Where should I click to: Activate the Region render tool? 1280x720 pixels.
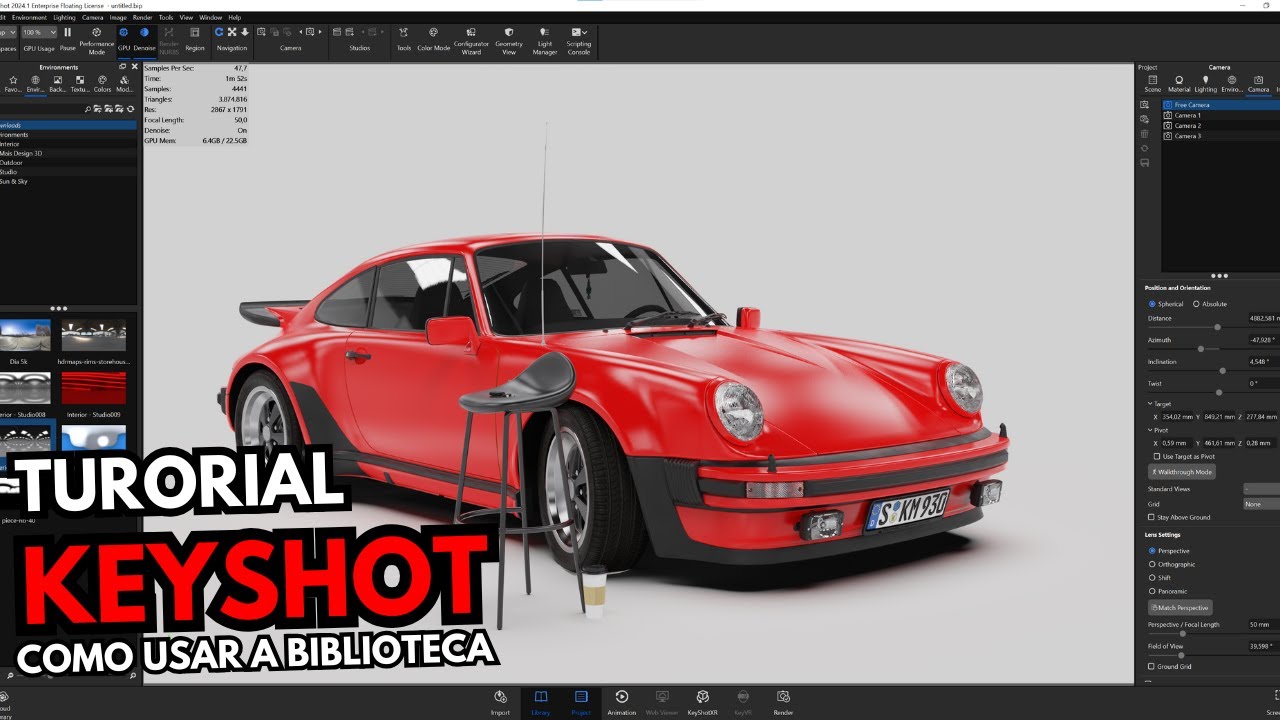tap(194, 38)
